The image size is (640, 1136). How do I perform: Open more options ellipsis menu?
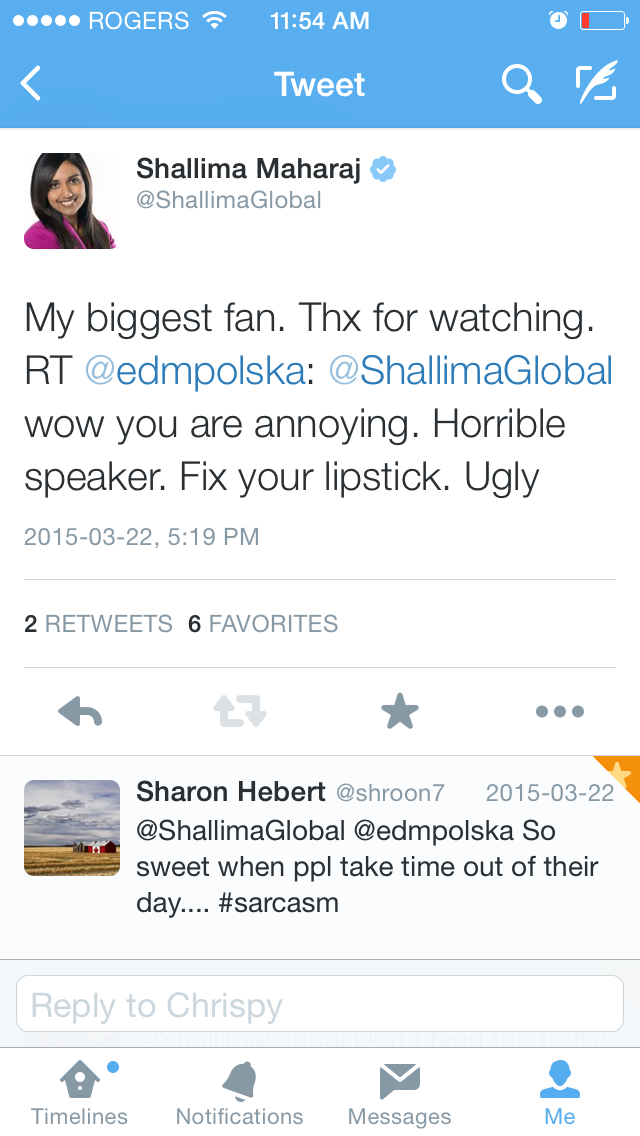point(559,712)
